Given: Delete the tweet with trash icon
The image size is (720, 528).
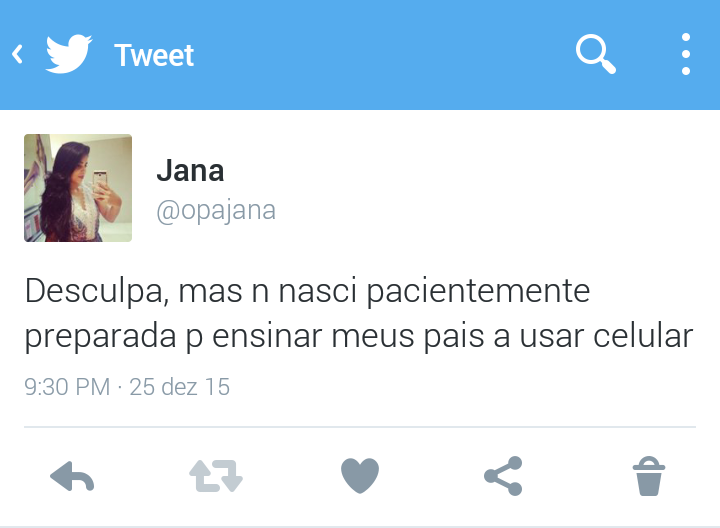Looking at the screenshot, I should [648, 476].
